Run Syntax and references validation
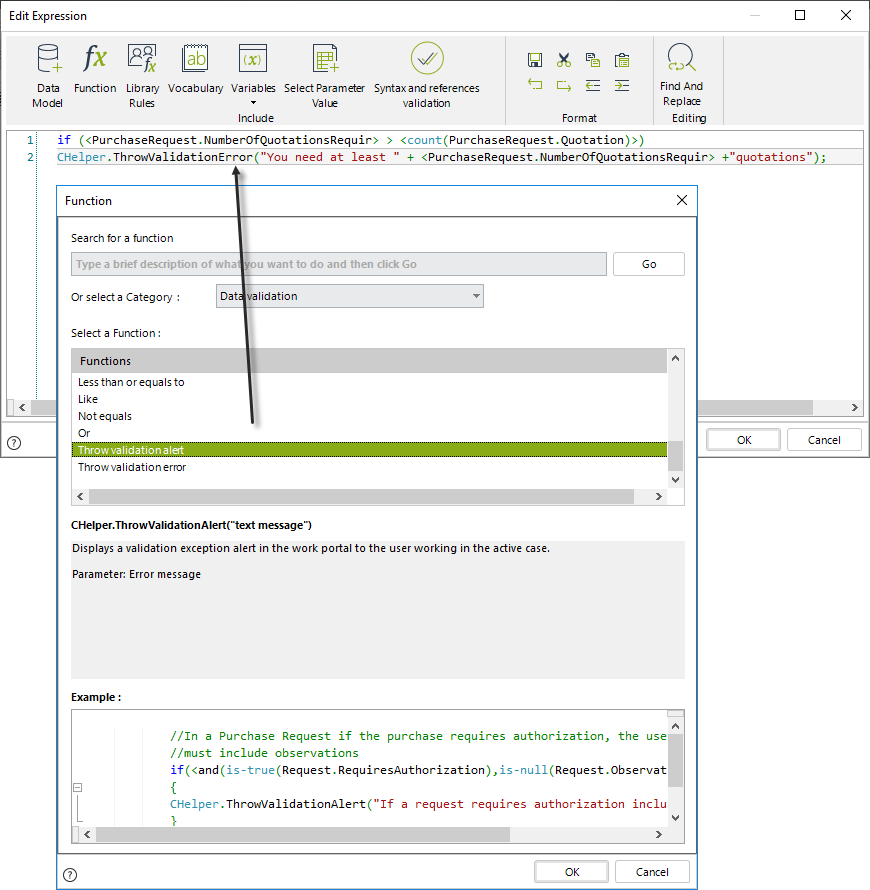The image size is (870, 890). 427,75
